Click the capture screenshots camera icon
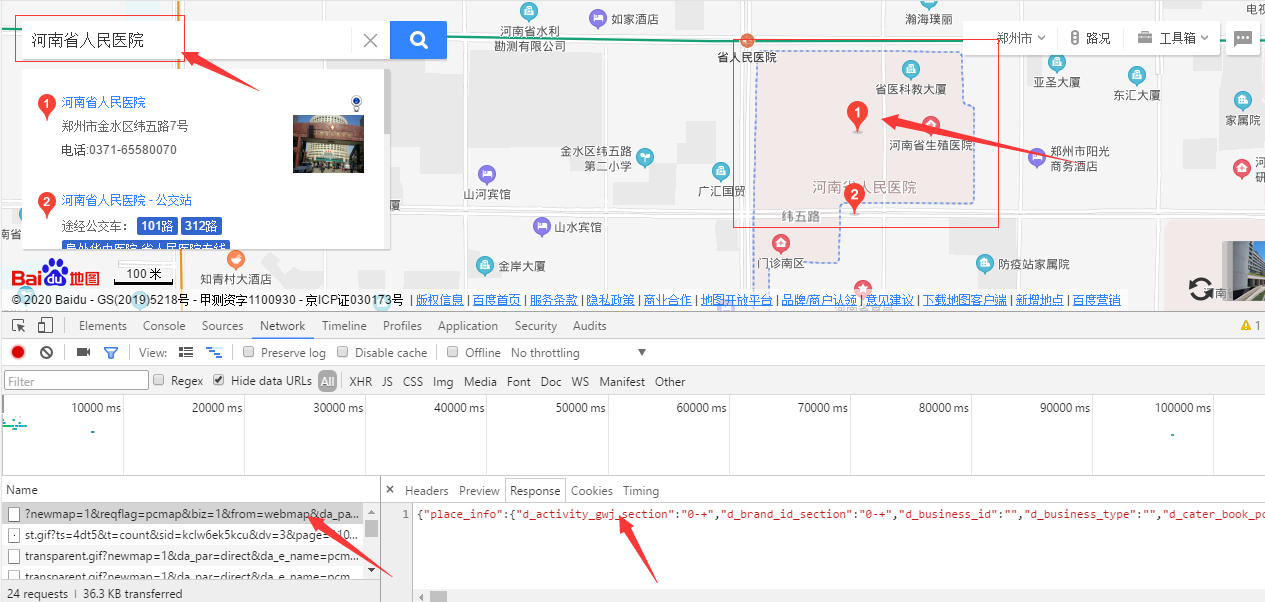Viewport: 1265px width, 602px height. click(84, 352)
